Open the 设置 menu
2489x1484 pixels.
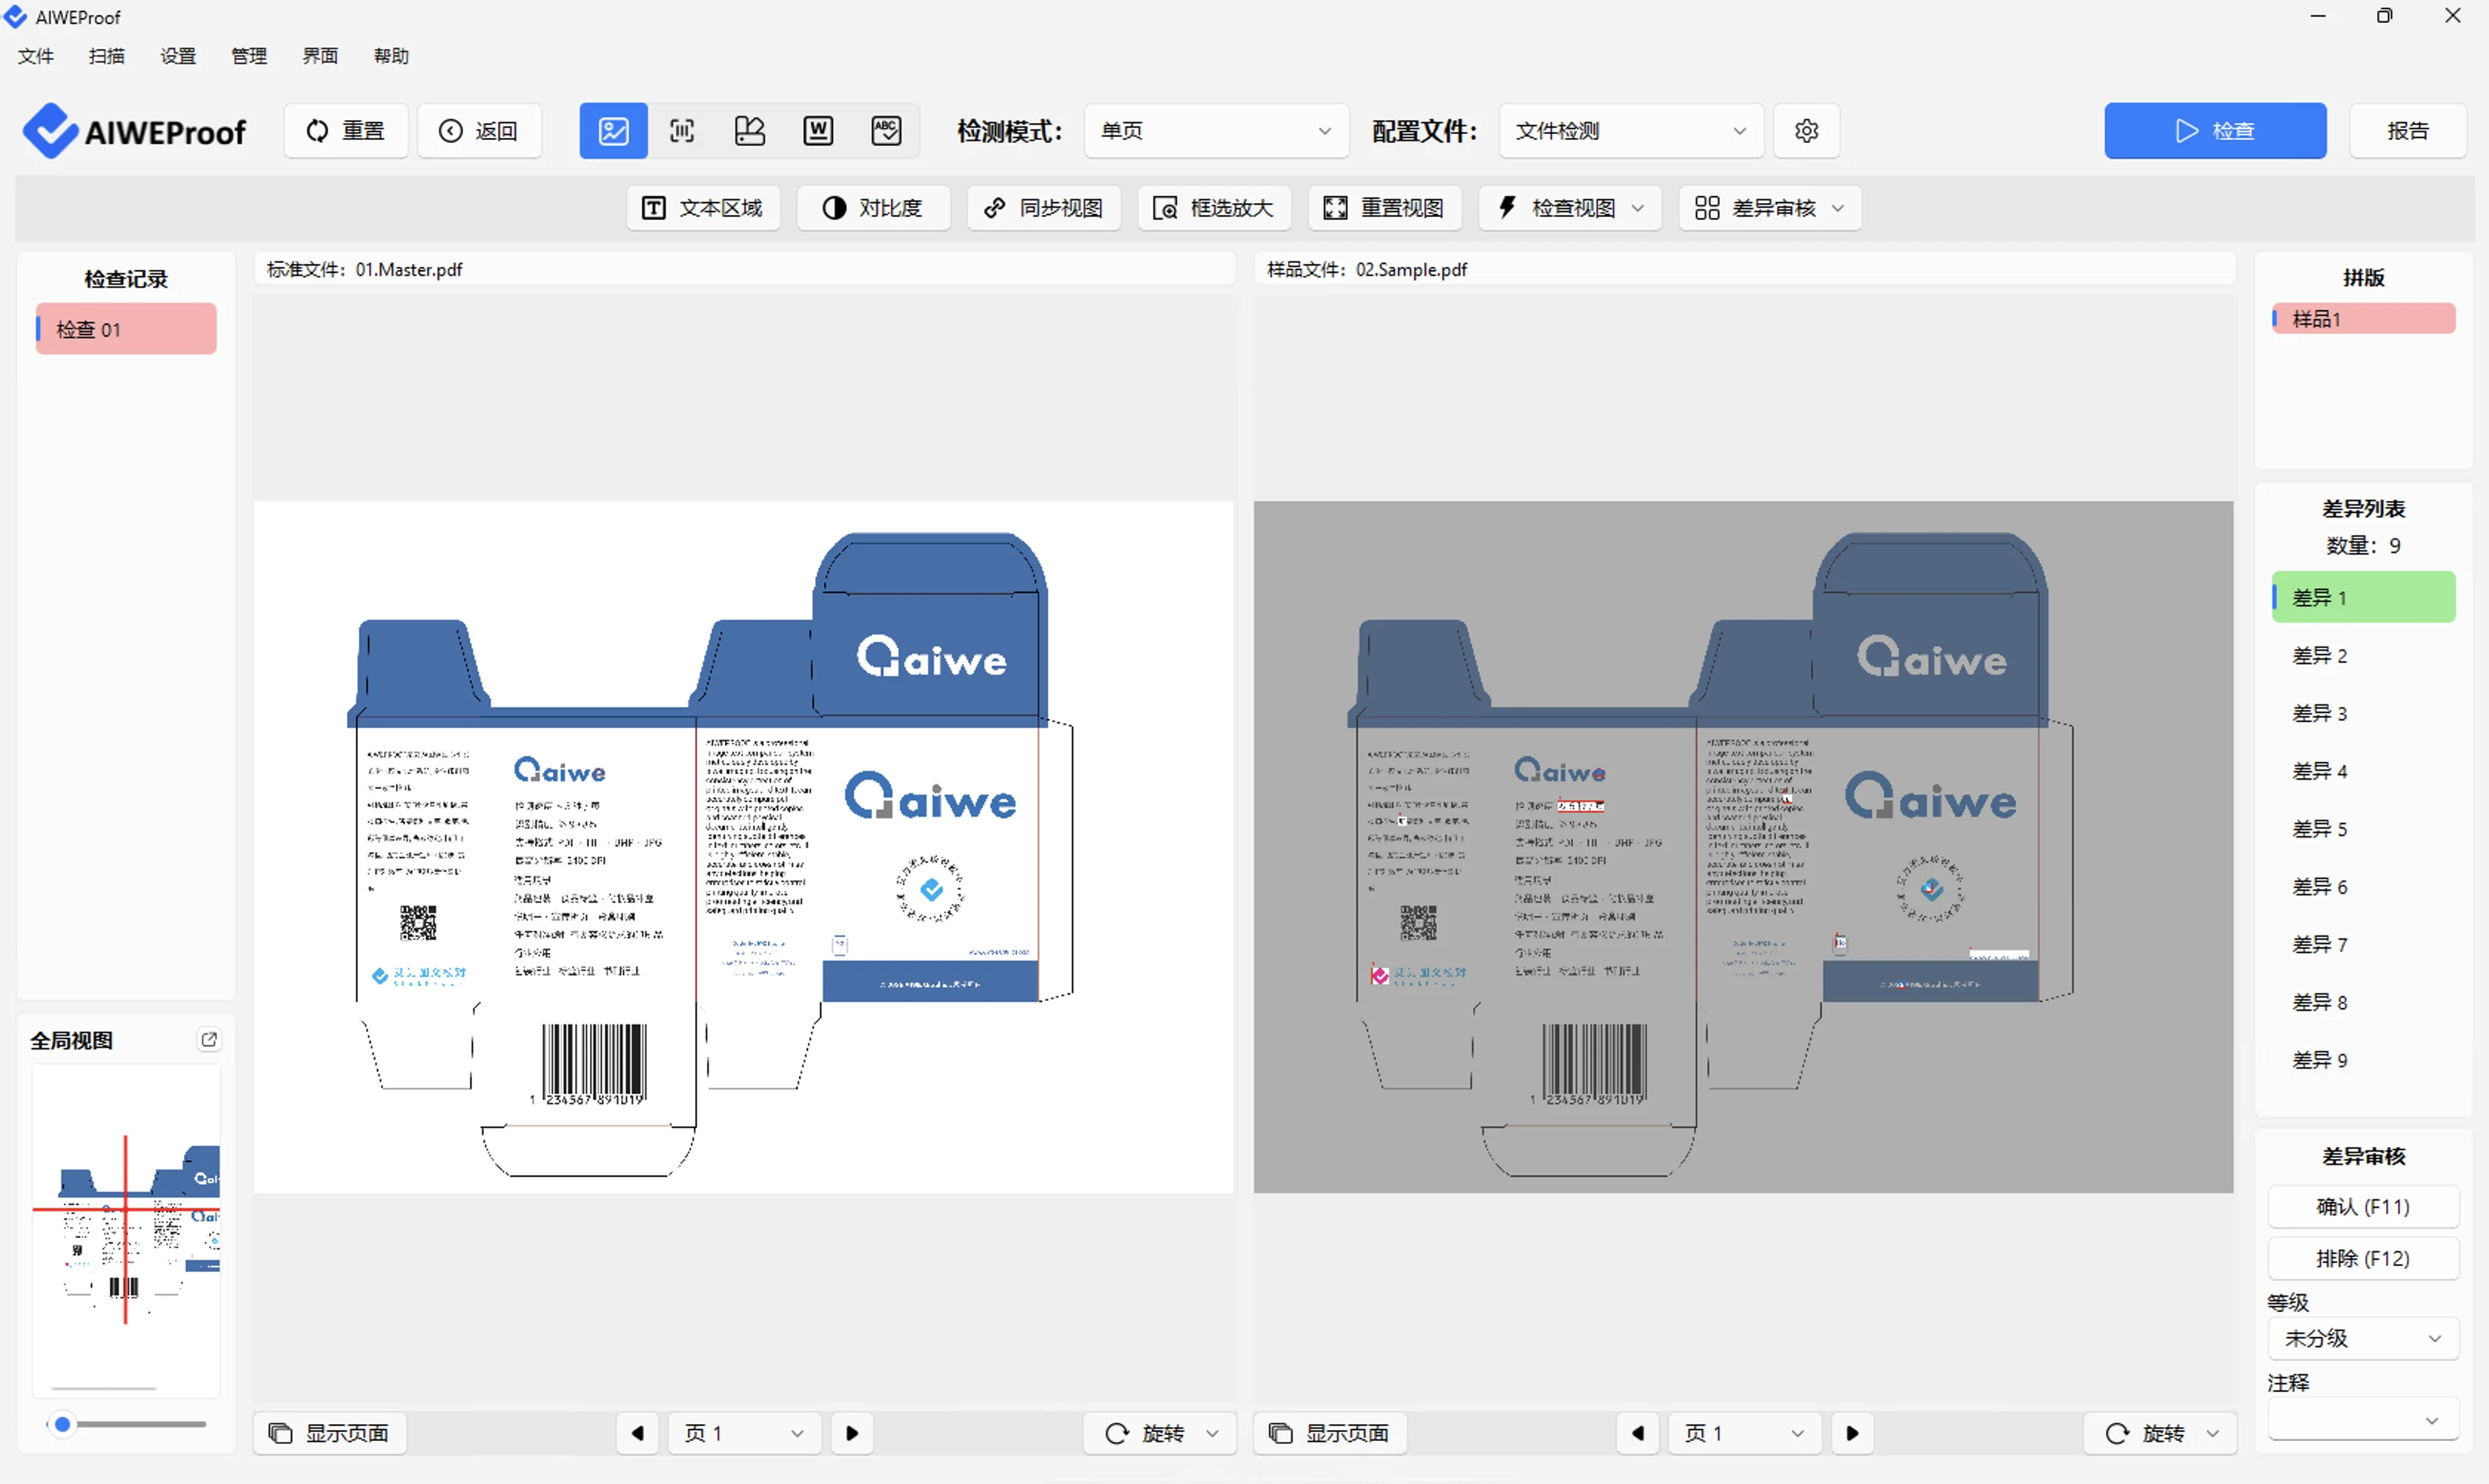point(178,56)
